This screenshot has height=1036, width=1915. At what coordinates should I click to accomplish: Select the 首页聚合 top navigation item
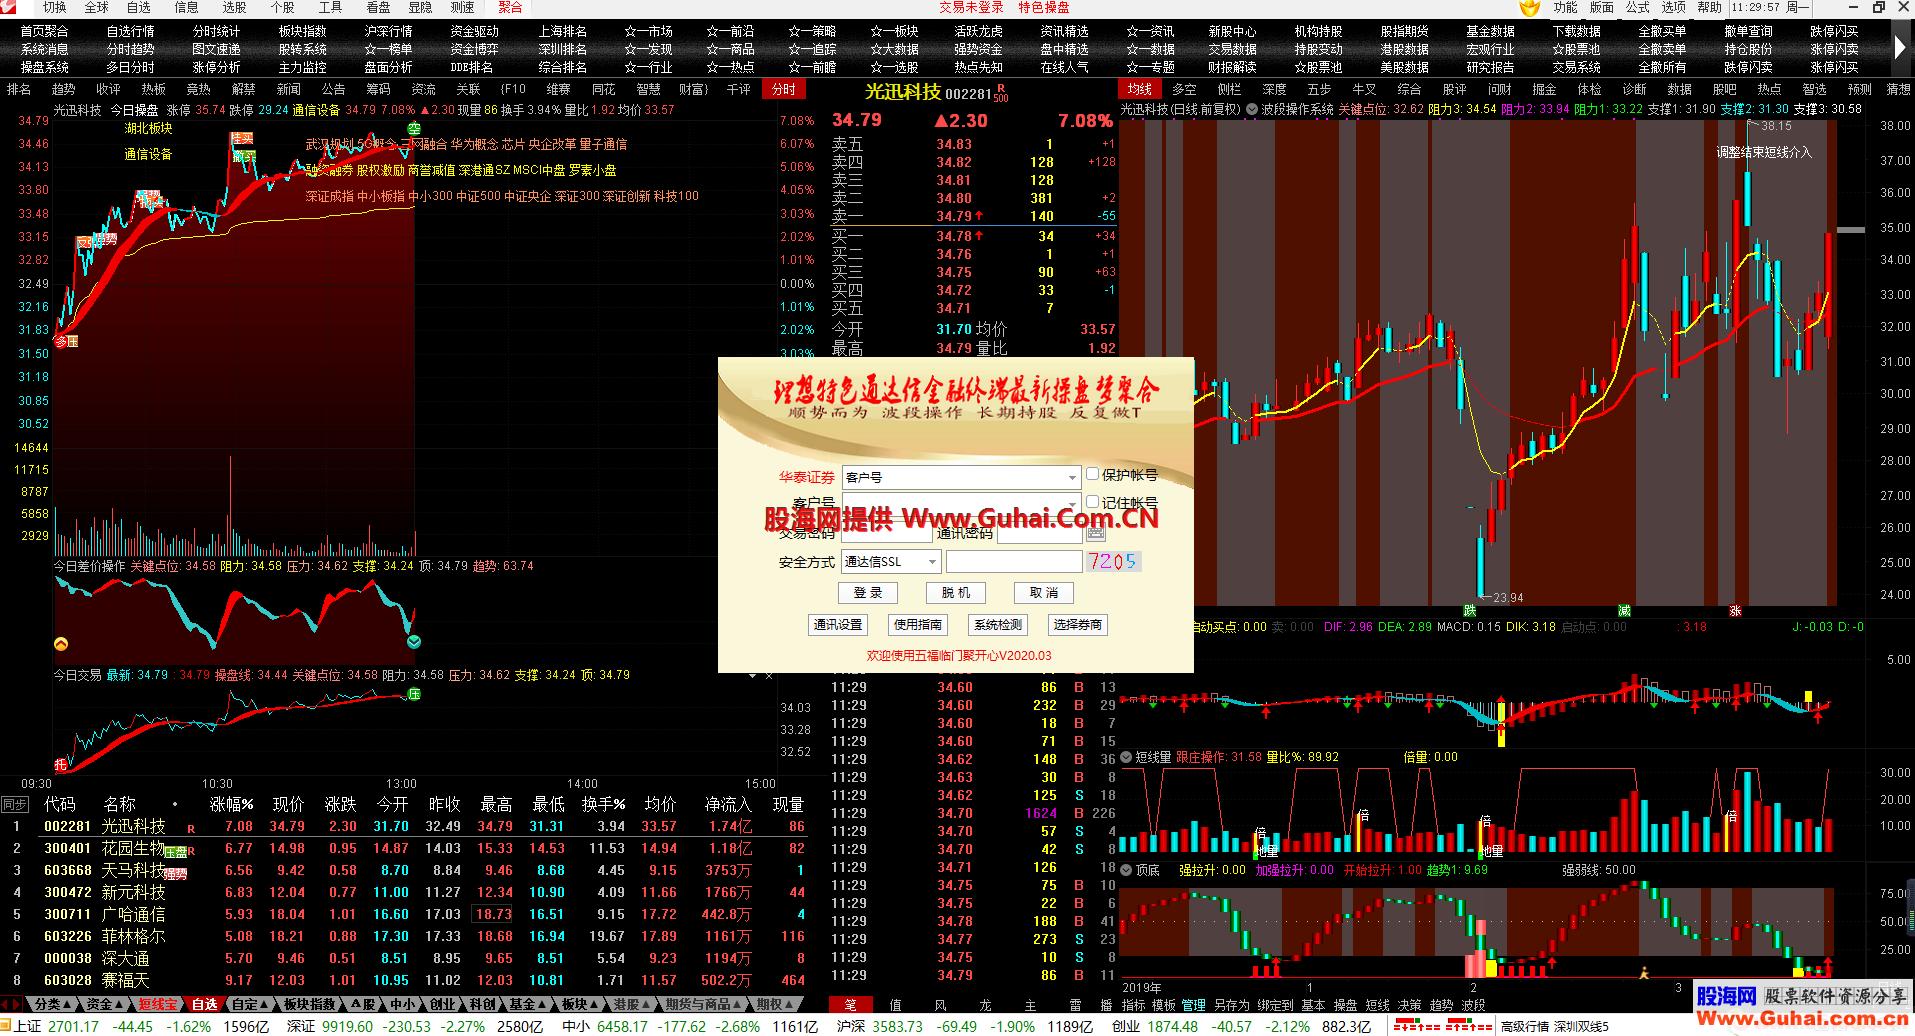tap(44, 32)
